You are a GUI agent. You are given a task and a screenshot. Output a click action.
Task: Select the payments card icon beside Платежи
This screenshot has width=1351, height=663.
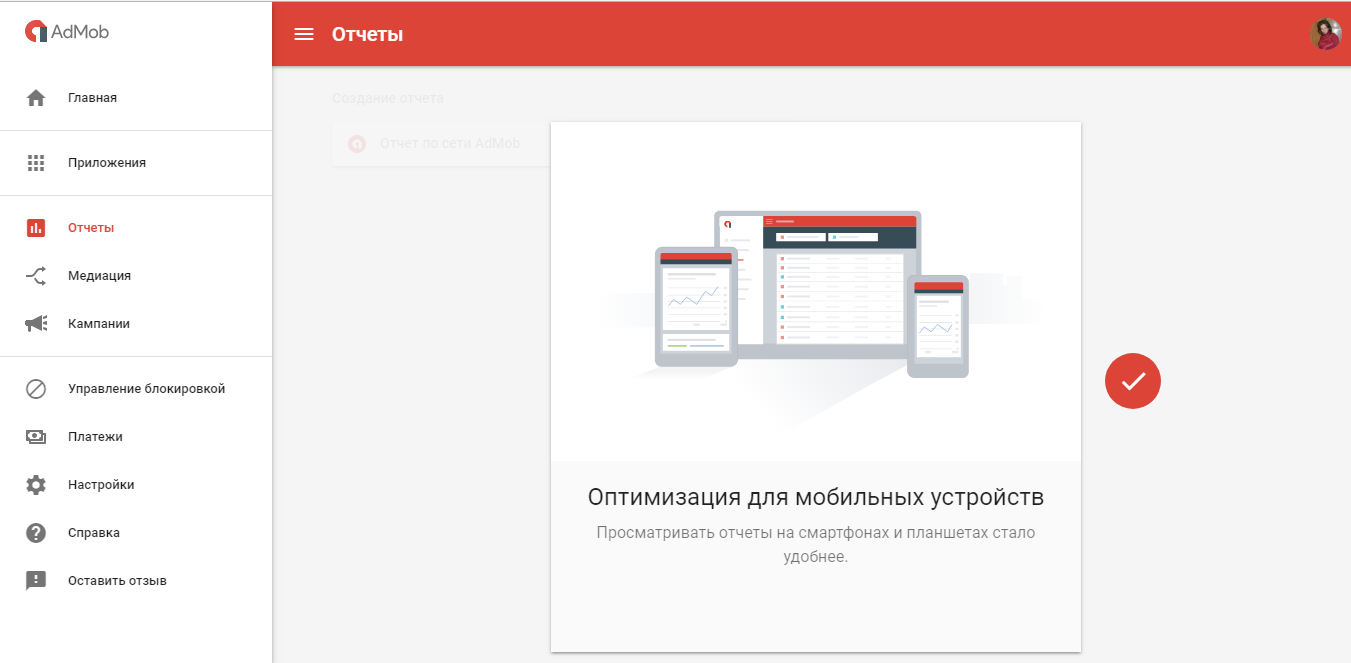coord(37,436)
